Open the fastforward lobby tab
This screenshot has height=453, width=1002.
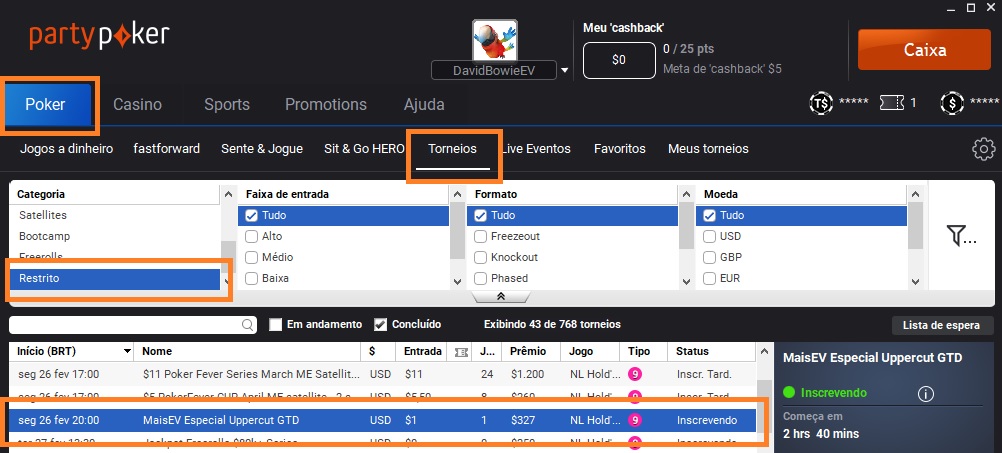(167, 149)
